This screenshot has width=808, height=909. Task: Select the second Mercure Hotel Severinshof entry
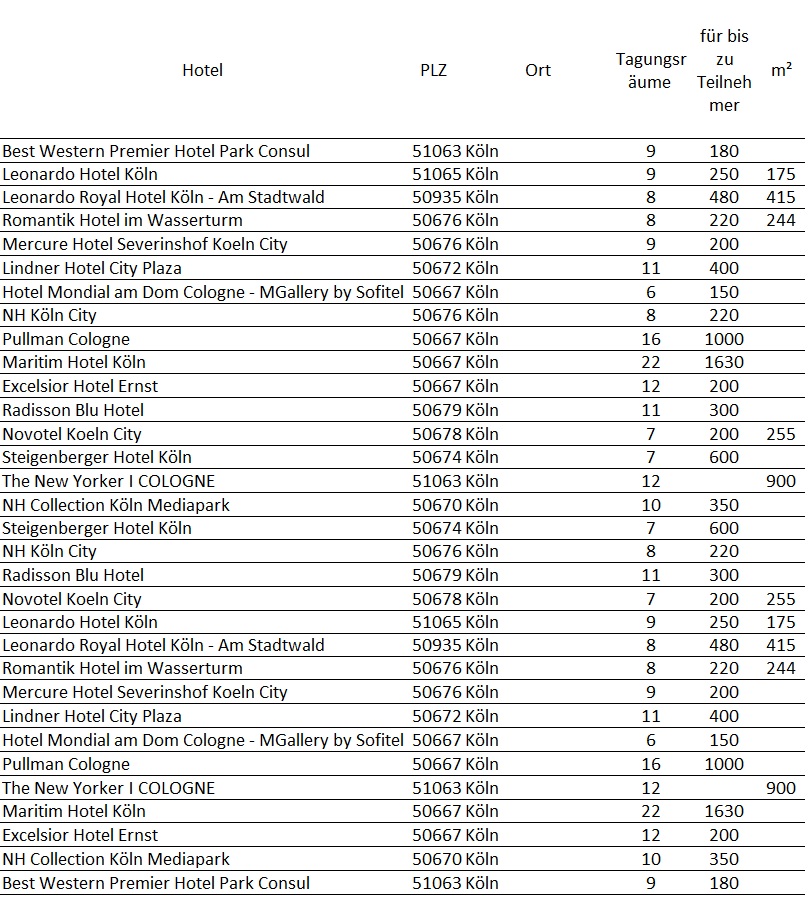(145, 692)
